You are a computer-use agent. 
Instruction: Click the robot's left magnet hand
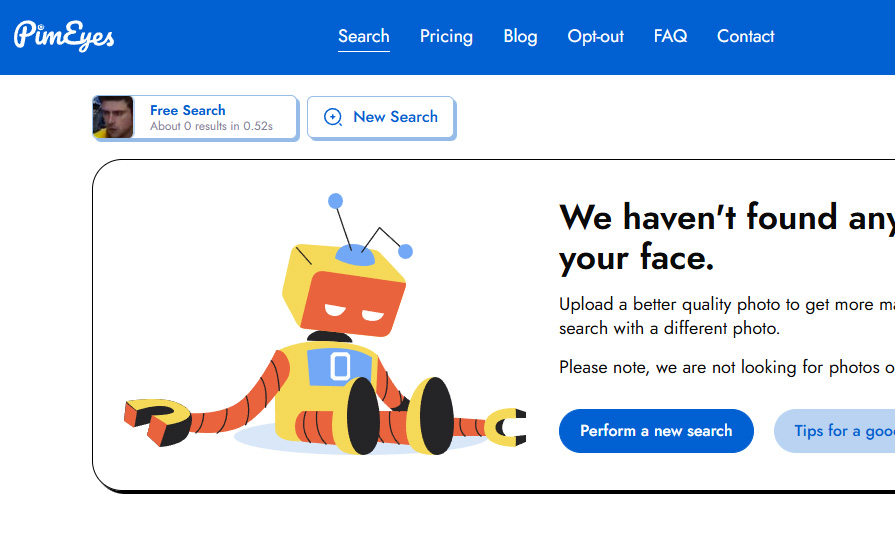point(157,420)
